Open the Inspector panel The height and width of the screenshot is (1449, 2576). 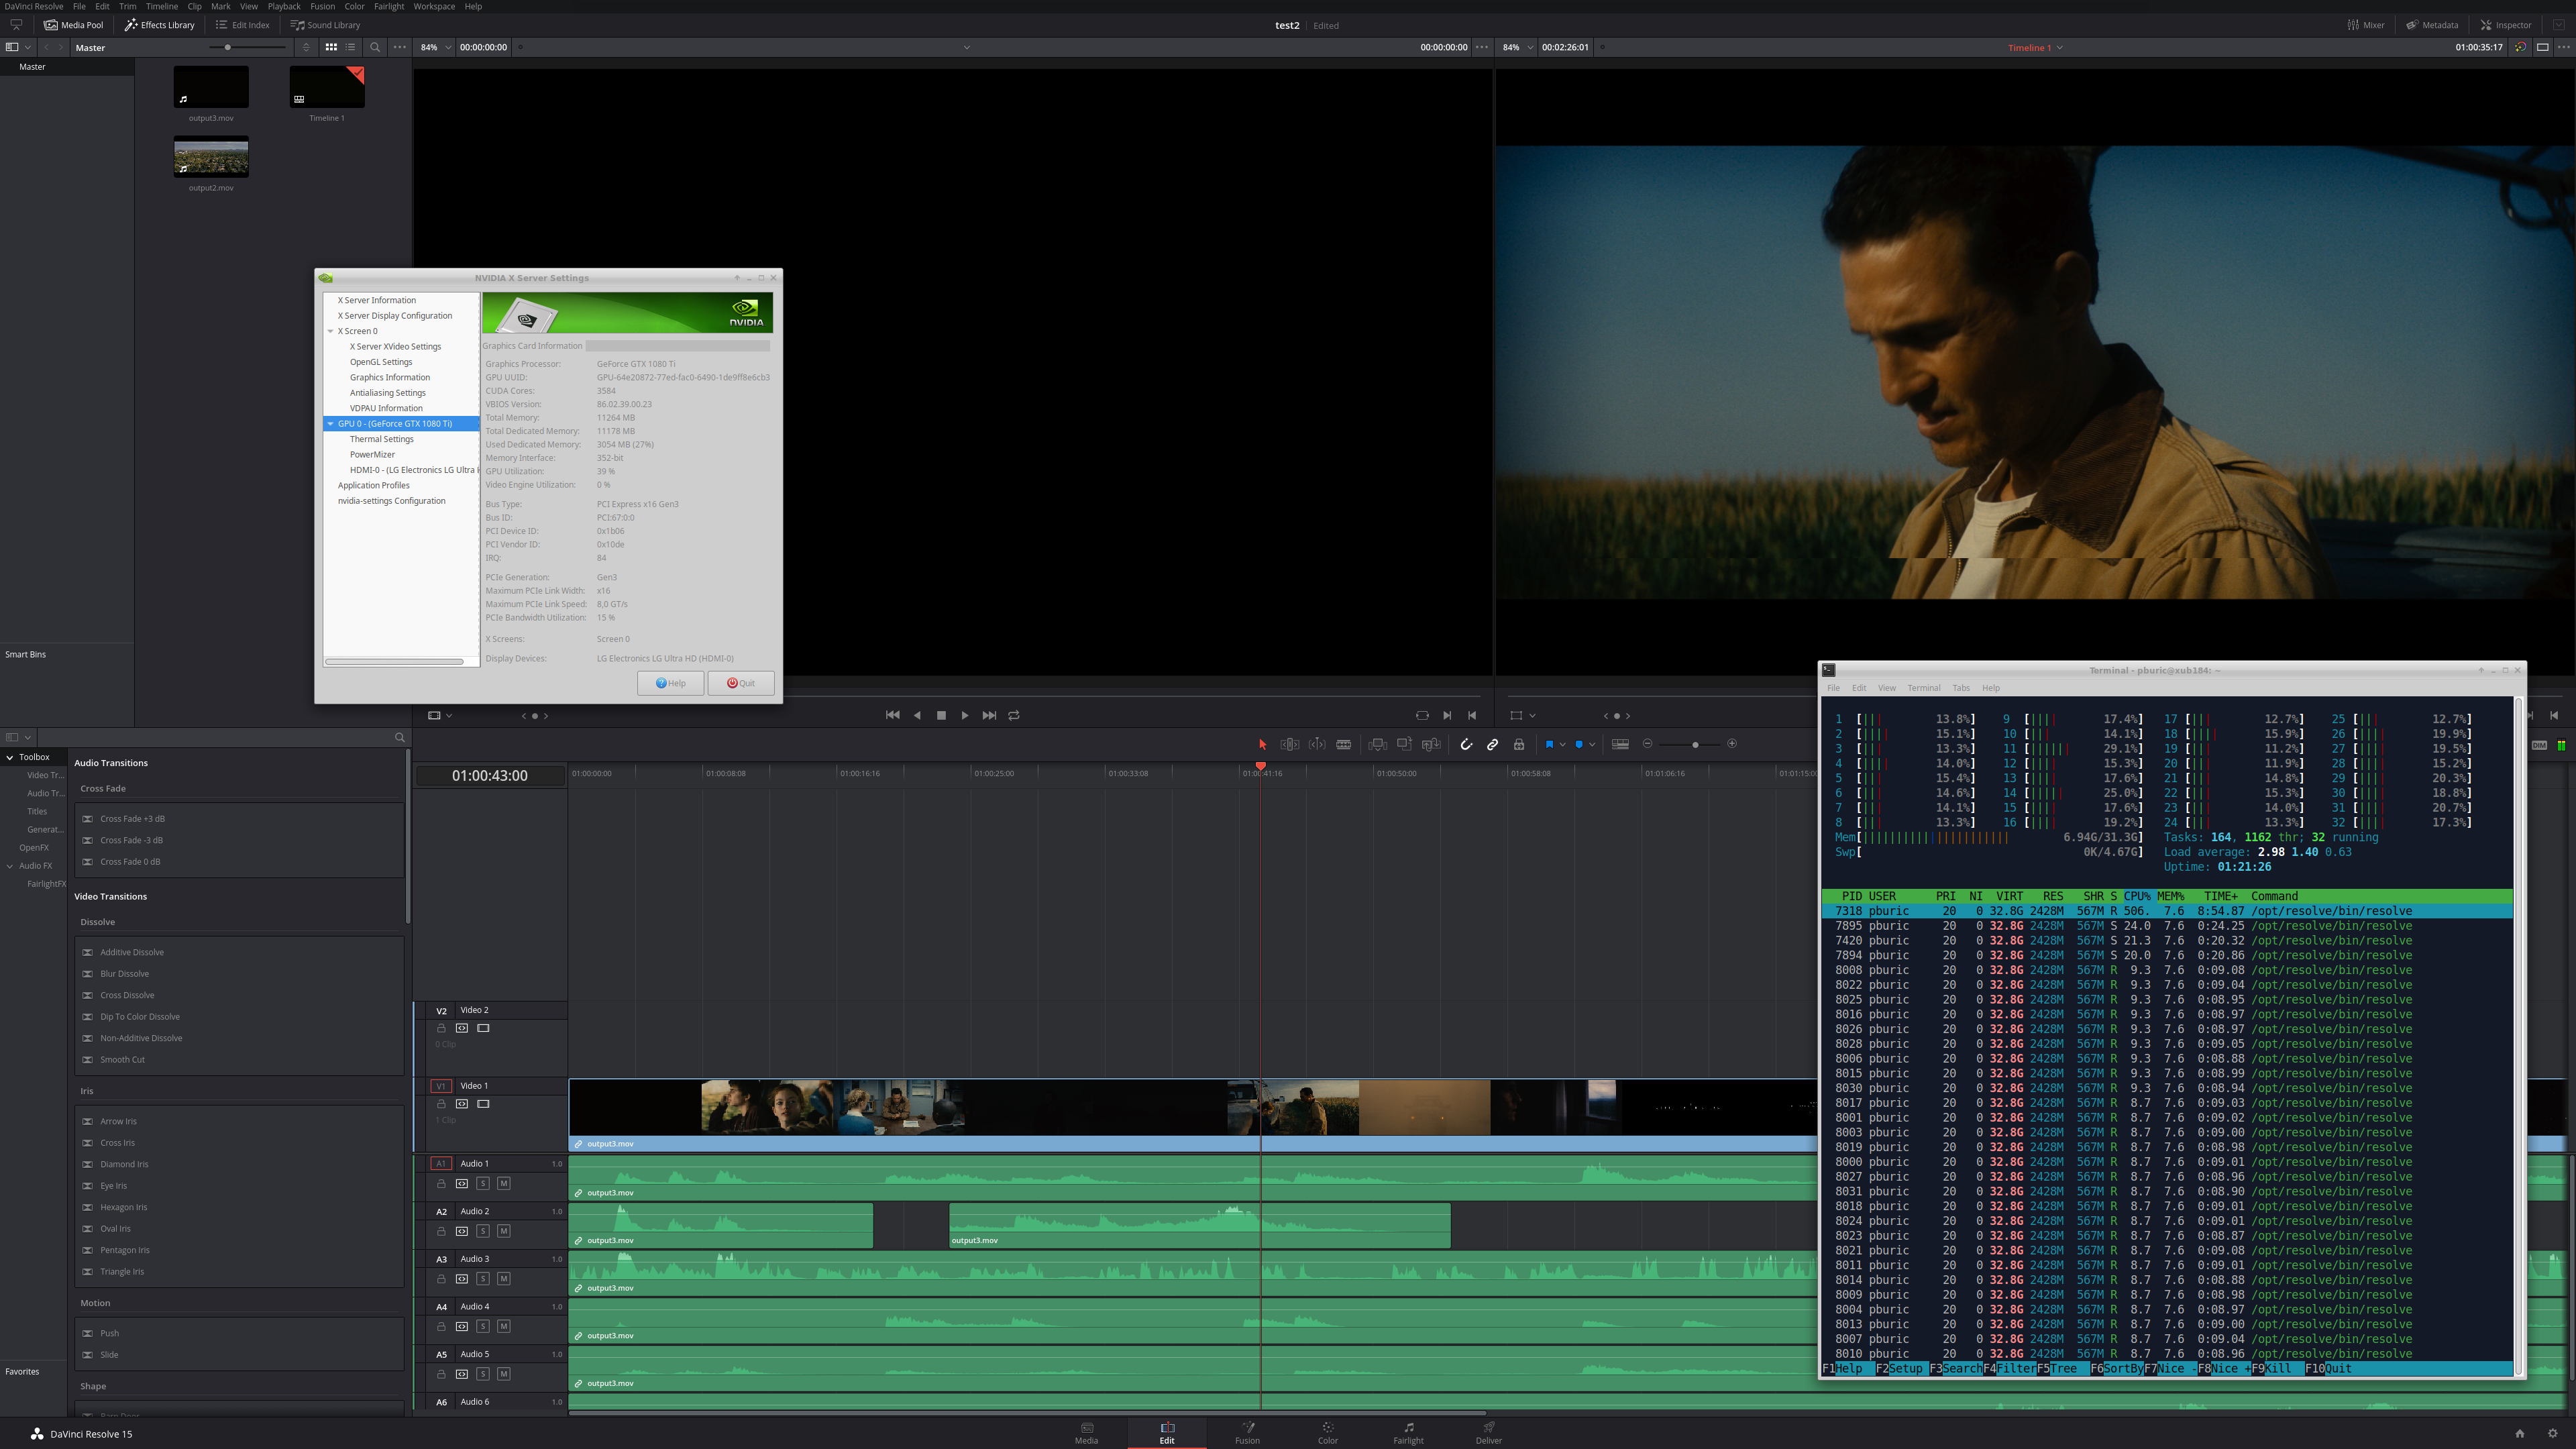(2505, 25)
